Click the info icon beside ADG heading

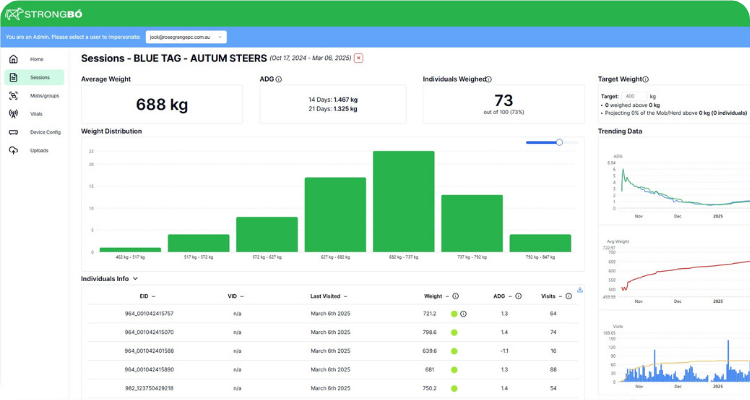[x=278, y=78]
